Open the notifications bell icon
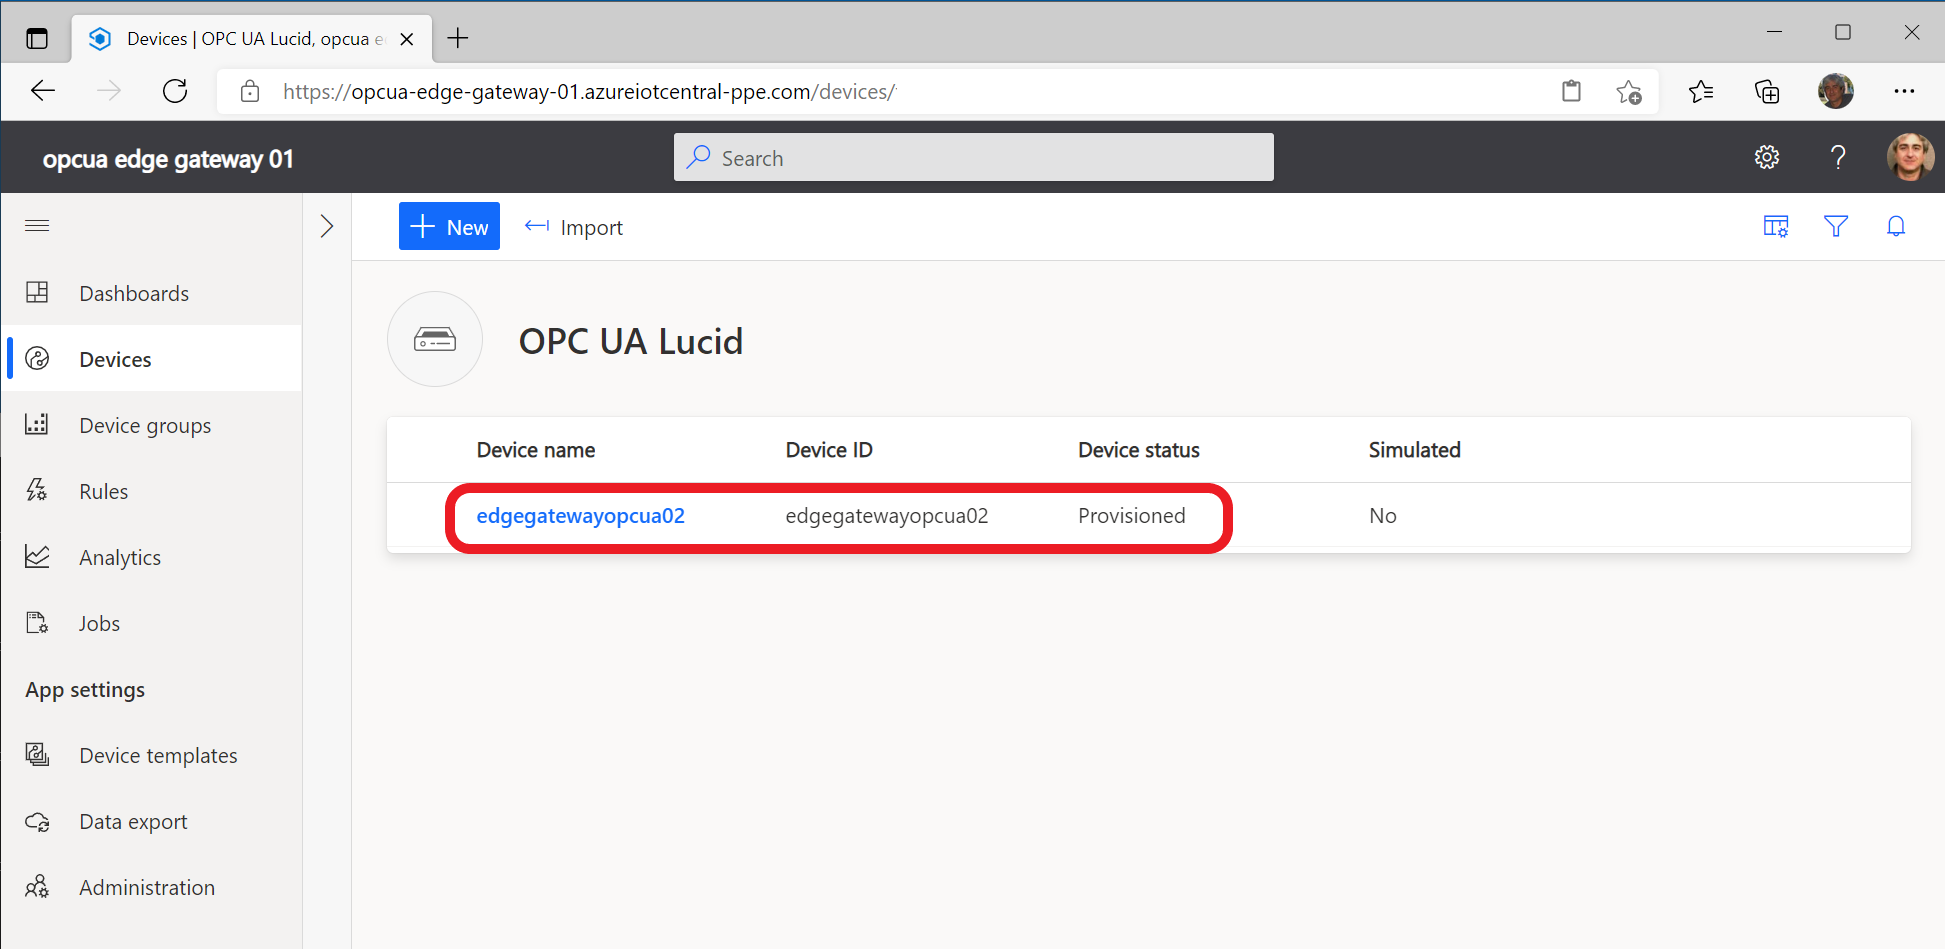 pyautogui.click(x=1896, y=226)
